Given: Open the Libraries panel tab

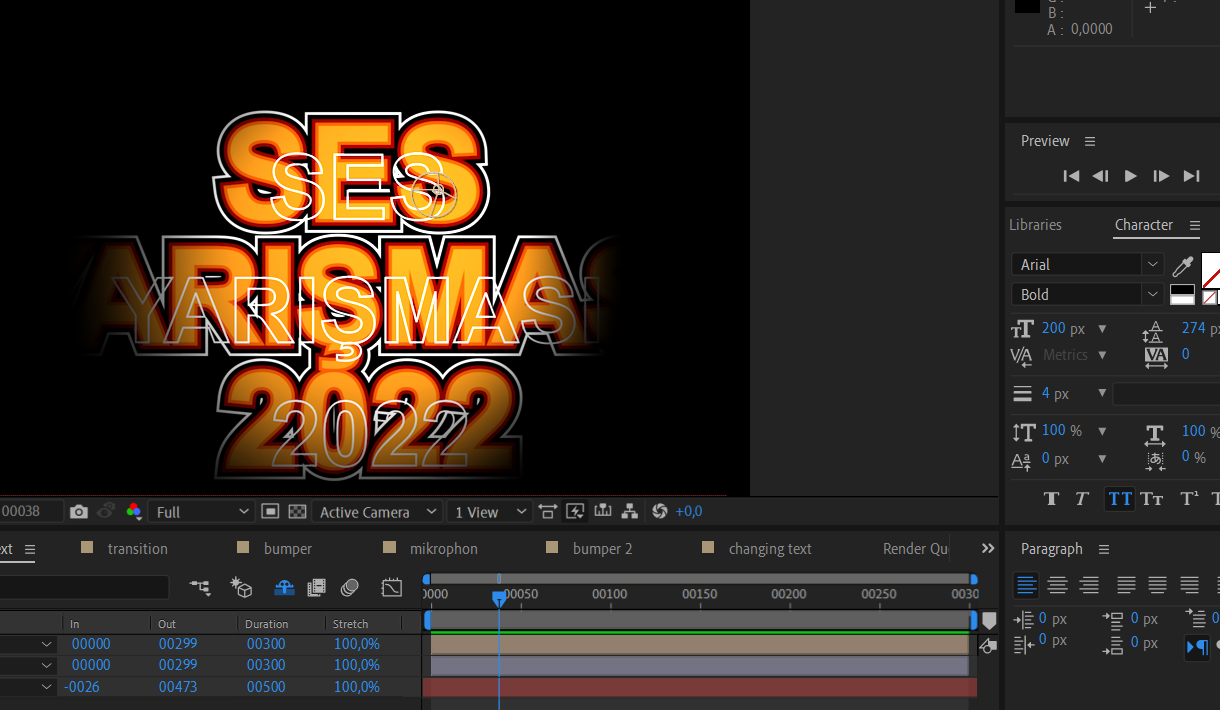Looking at the screenshot, I should [1035, 225].
